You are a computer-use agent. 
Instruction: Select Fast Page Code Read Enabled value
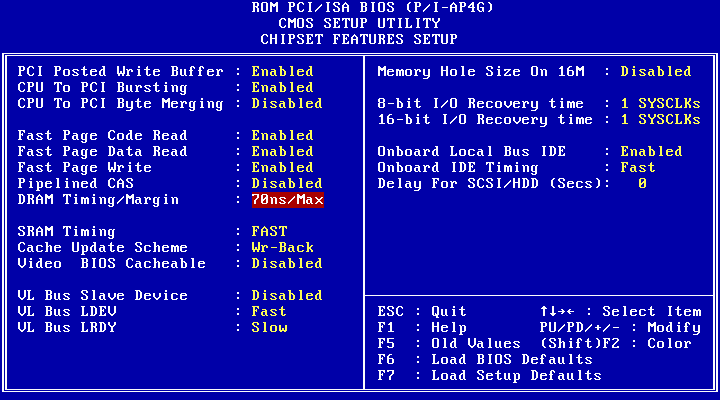click(x=282, y=135)
